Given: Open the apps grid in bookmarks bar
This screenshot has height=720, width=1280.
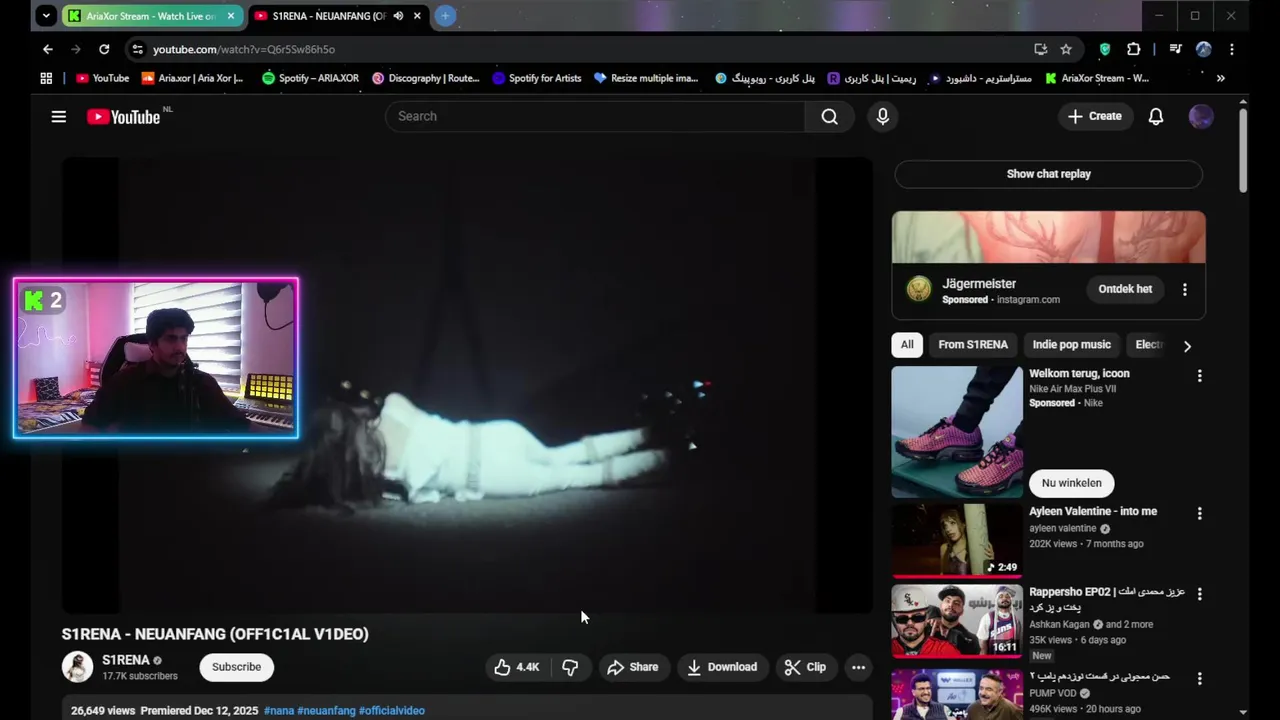Looking at the screenshot, I should [46, 78].
